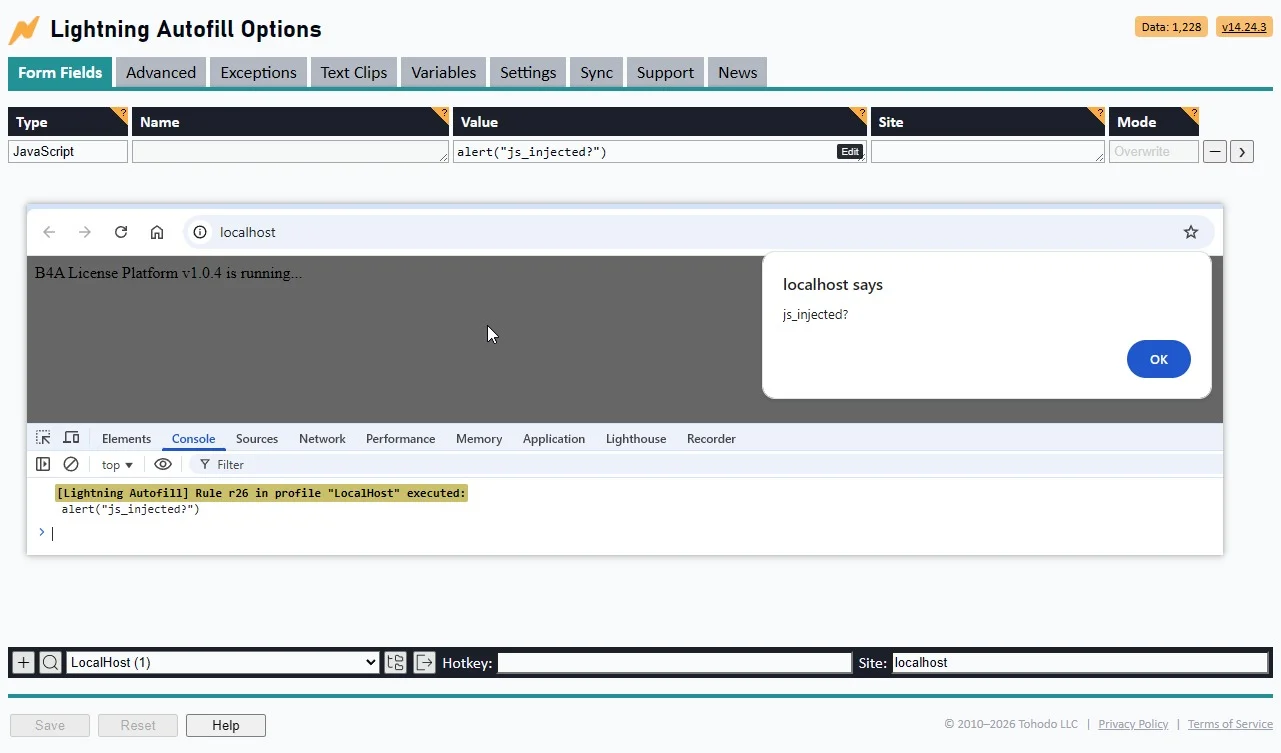Viewport: 1281px width, 753px height.
Task: Open the LocalHost (1) profile dropdown
Action: [x=223, y=662]
